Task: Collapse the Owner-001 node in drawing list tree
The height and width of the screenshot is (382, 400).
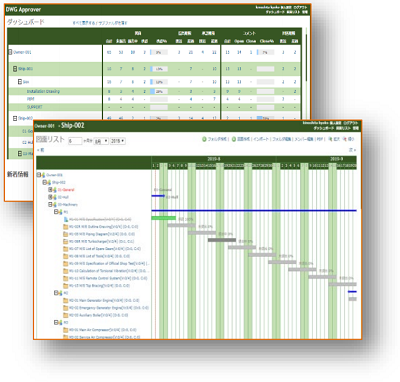Action: [x=39, y=175]
